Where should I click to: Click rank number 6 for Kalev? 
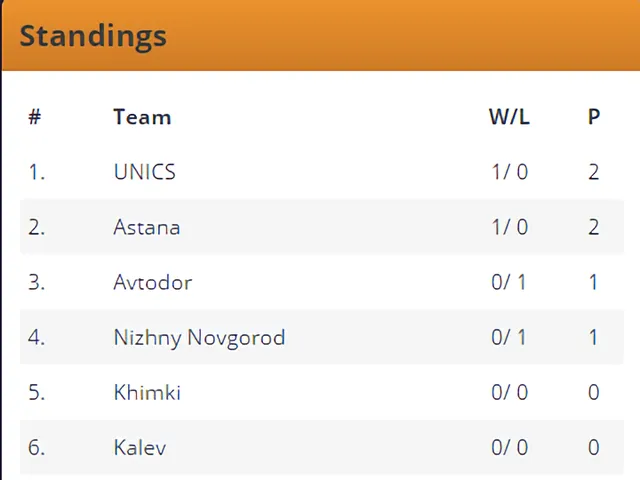(37, 447)
